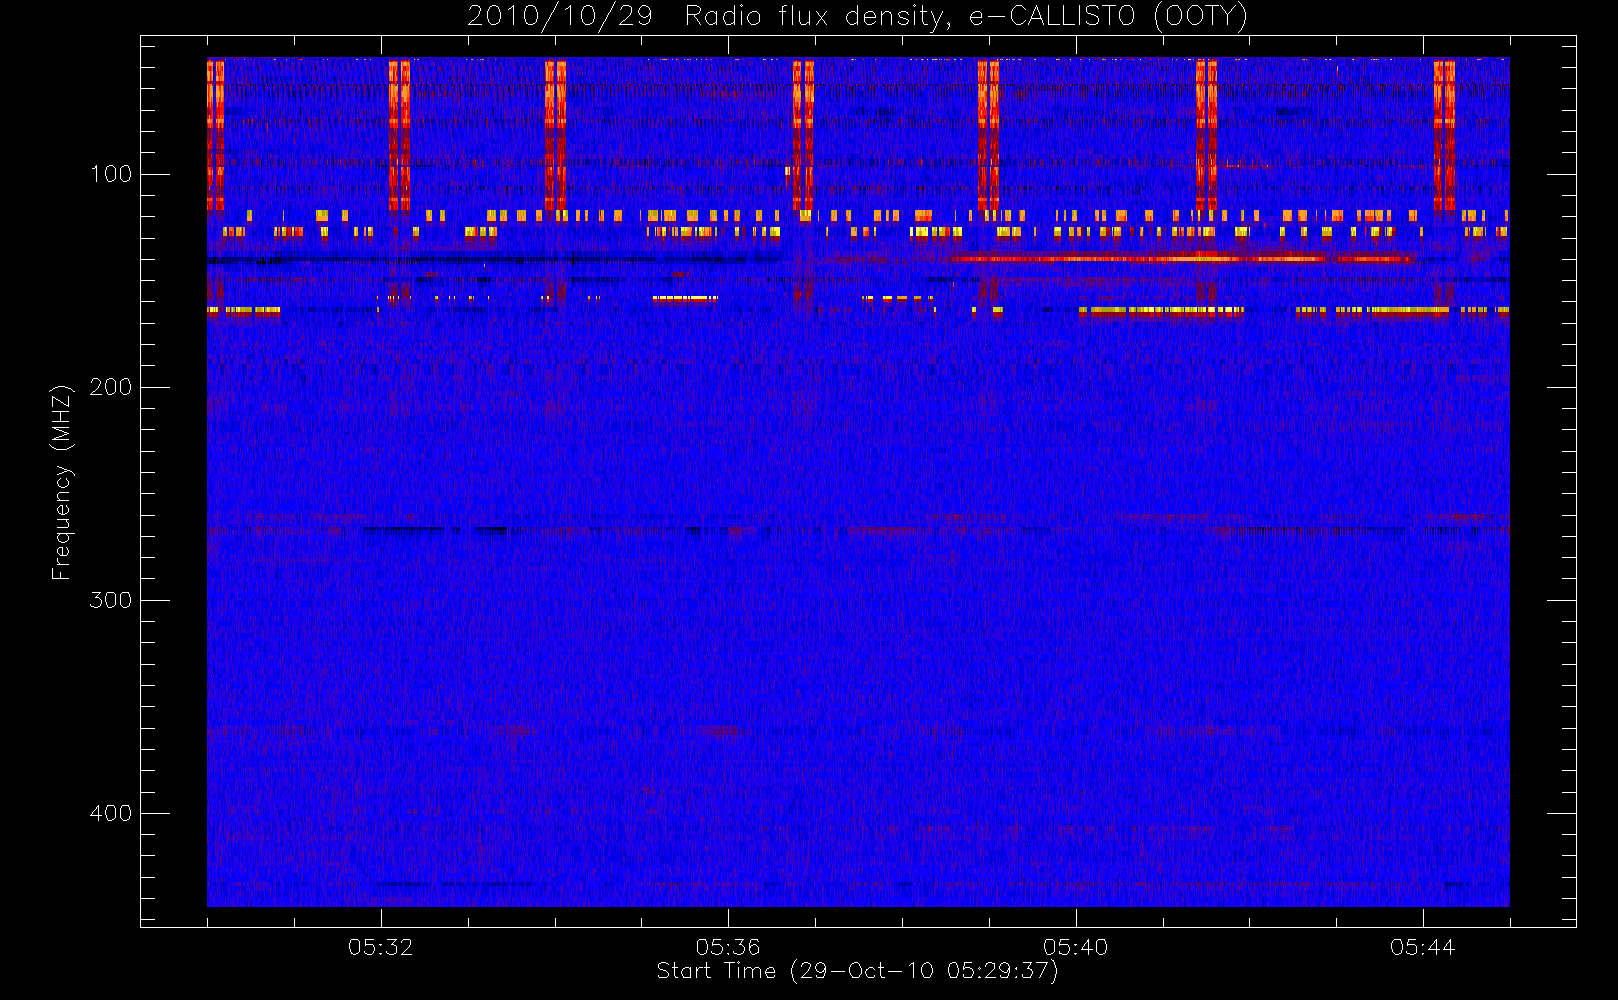The image size is (1618, 1000).
Task: Select the 200 frequency tick label
Action: 110,387
